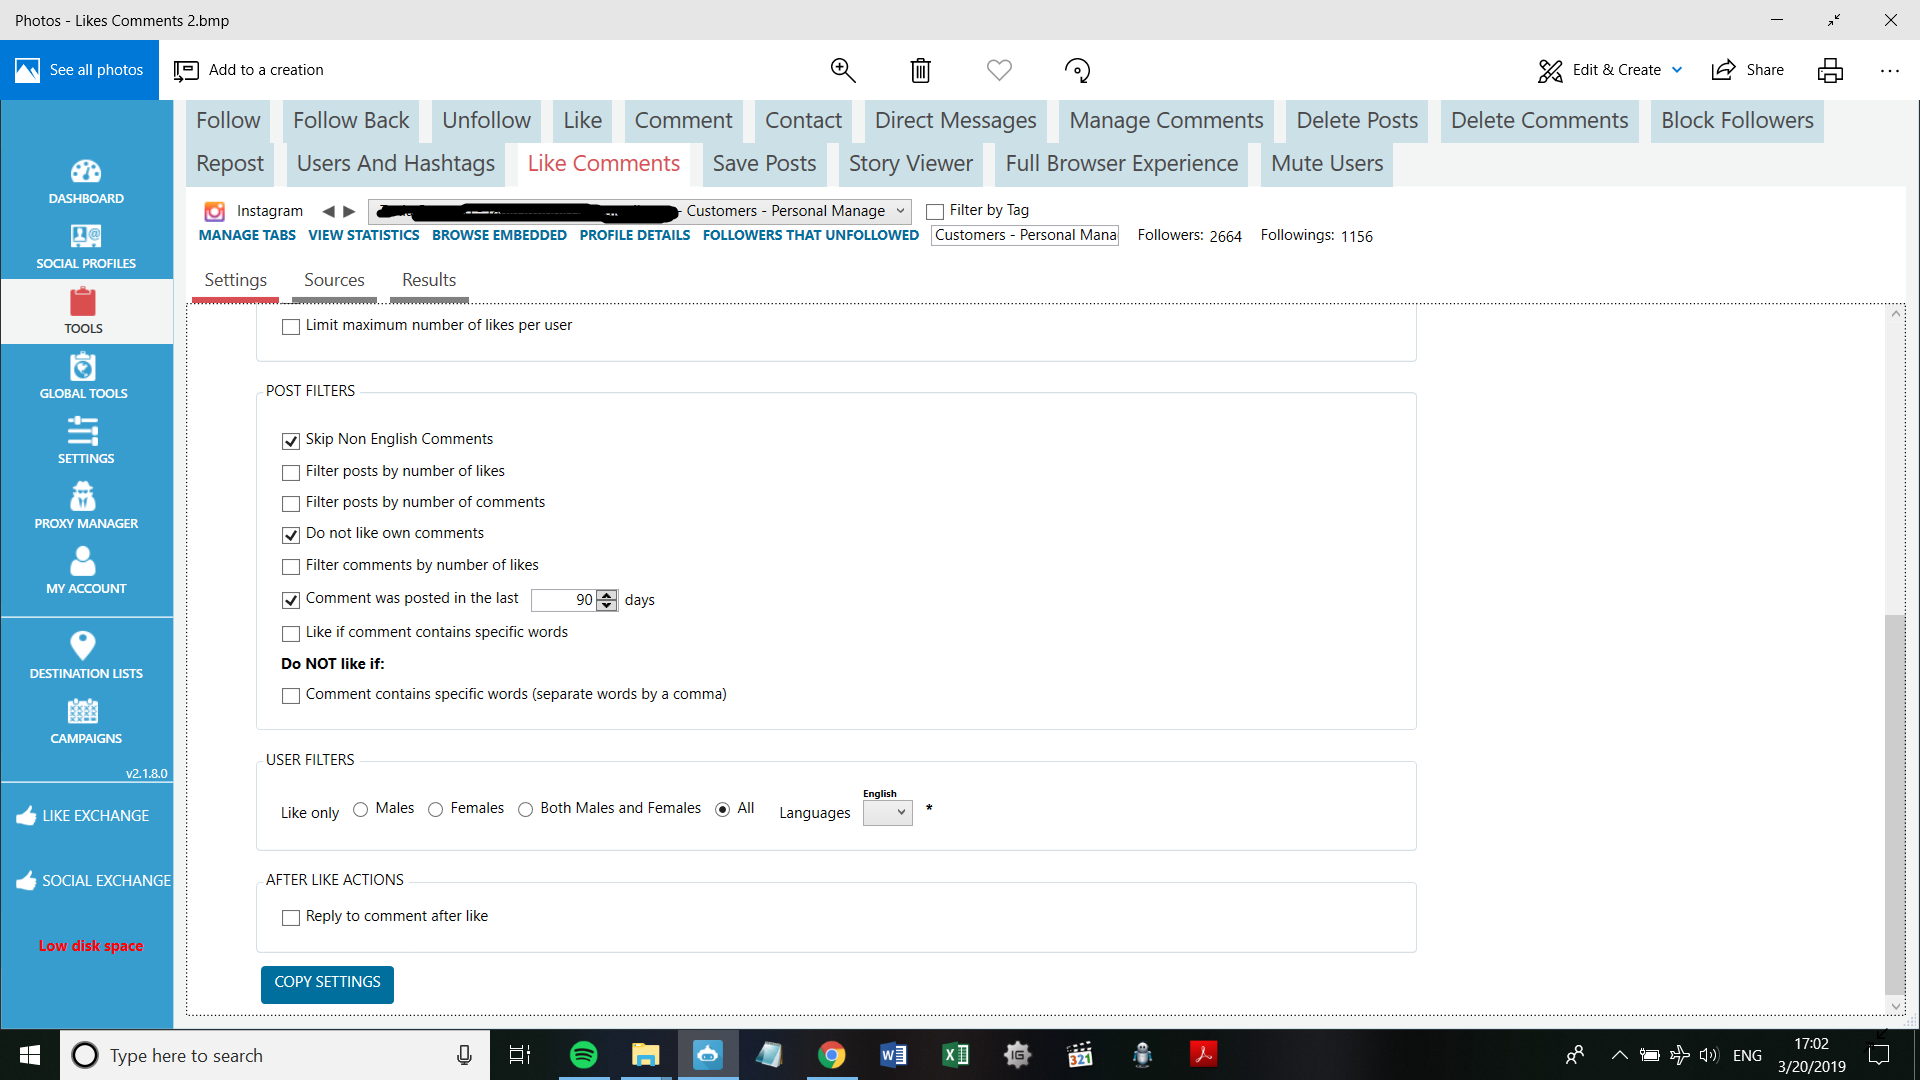Open Social Profiles in sidebar

click(86, 247)
